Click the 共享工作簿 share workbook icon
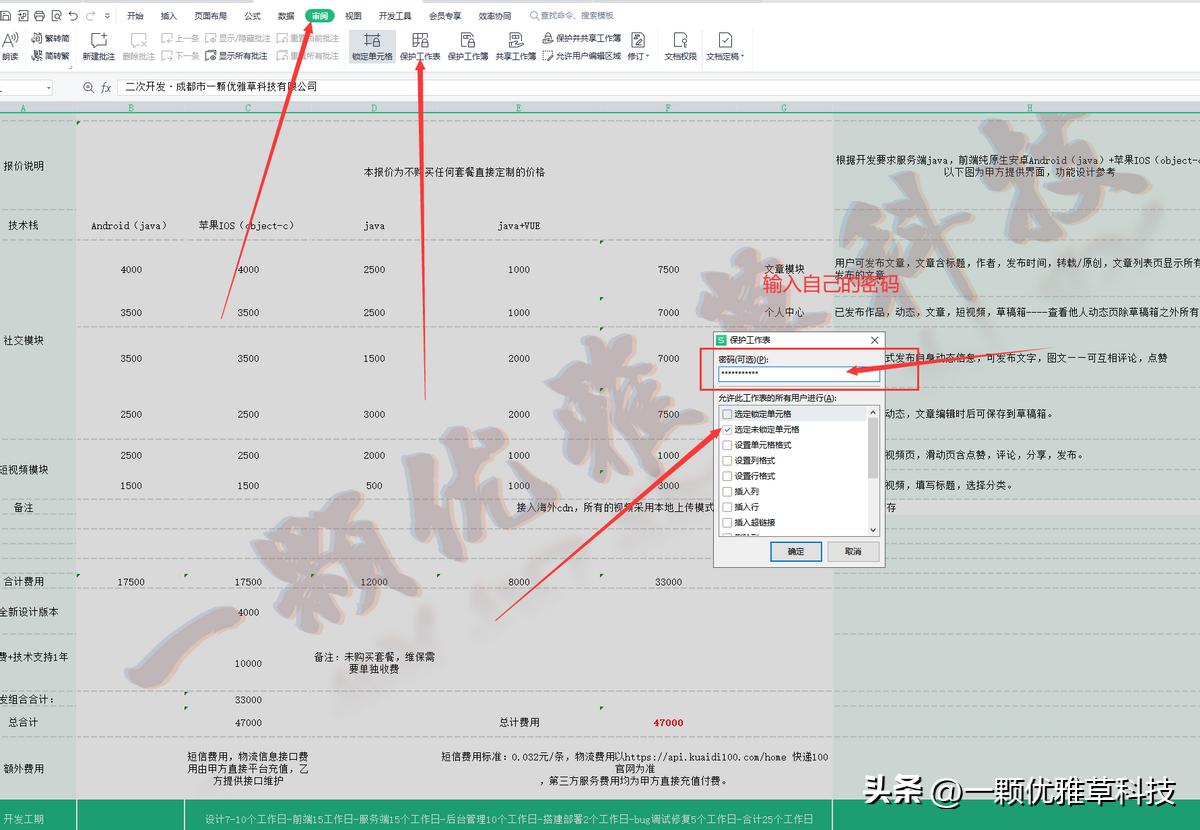This screenshot has height=830, width=1200. click(518, 45)
